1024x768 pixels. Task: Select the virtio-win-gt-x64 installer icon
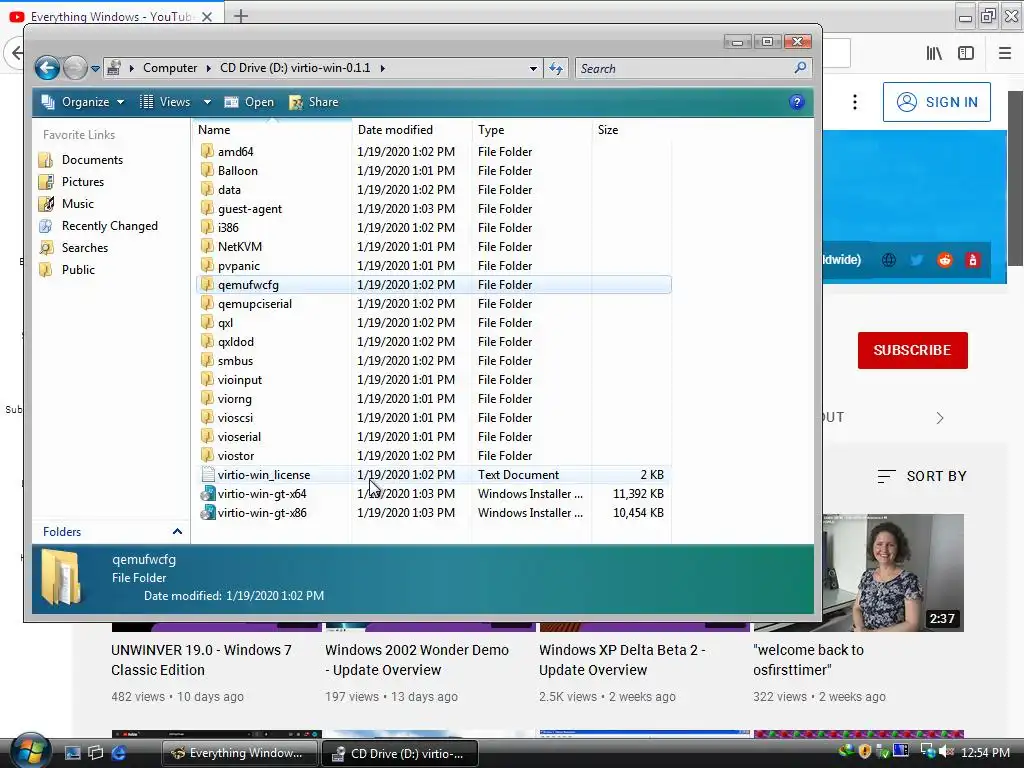coord(208,494)
